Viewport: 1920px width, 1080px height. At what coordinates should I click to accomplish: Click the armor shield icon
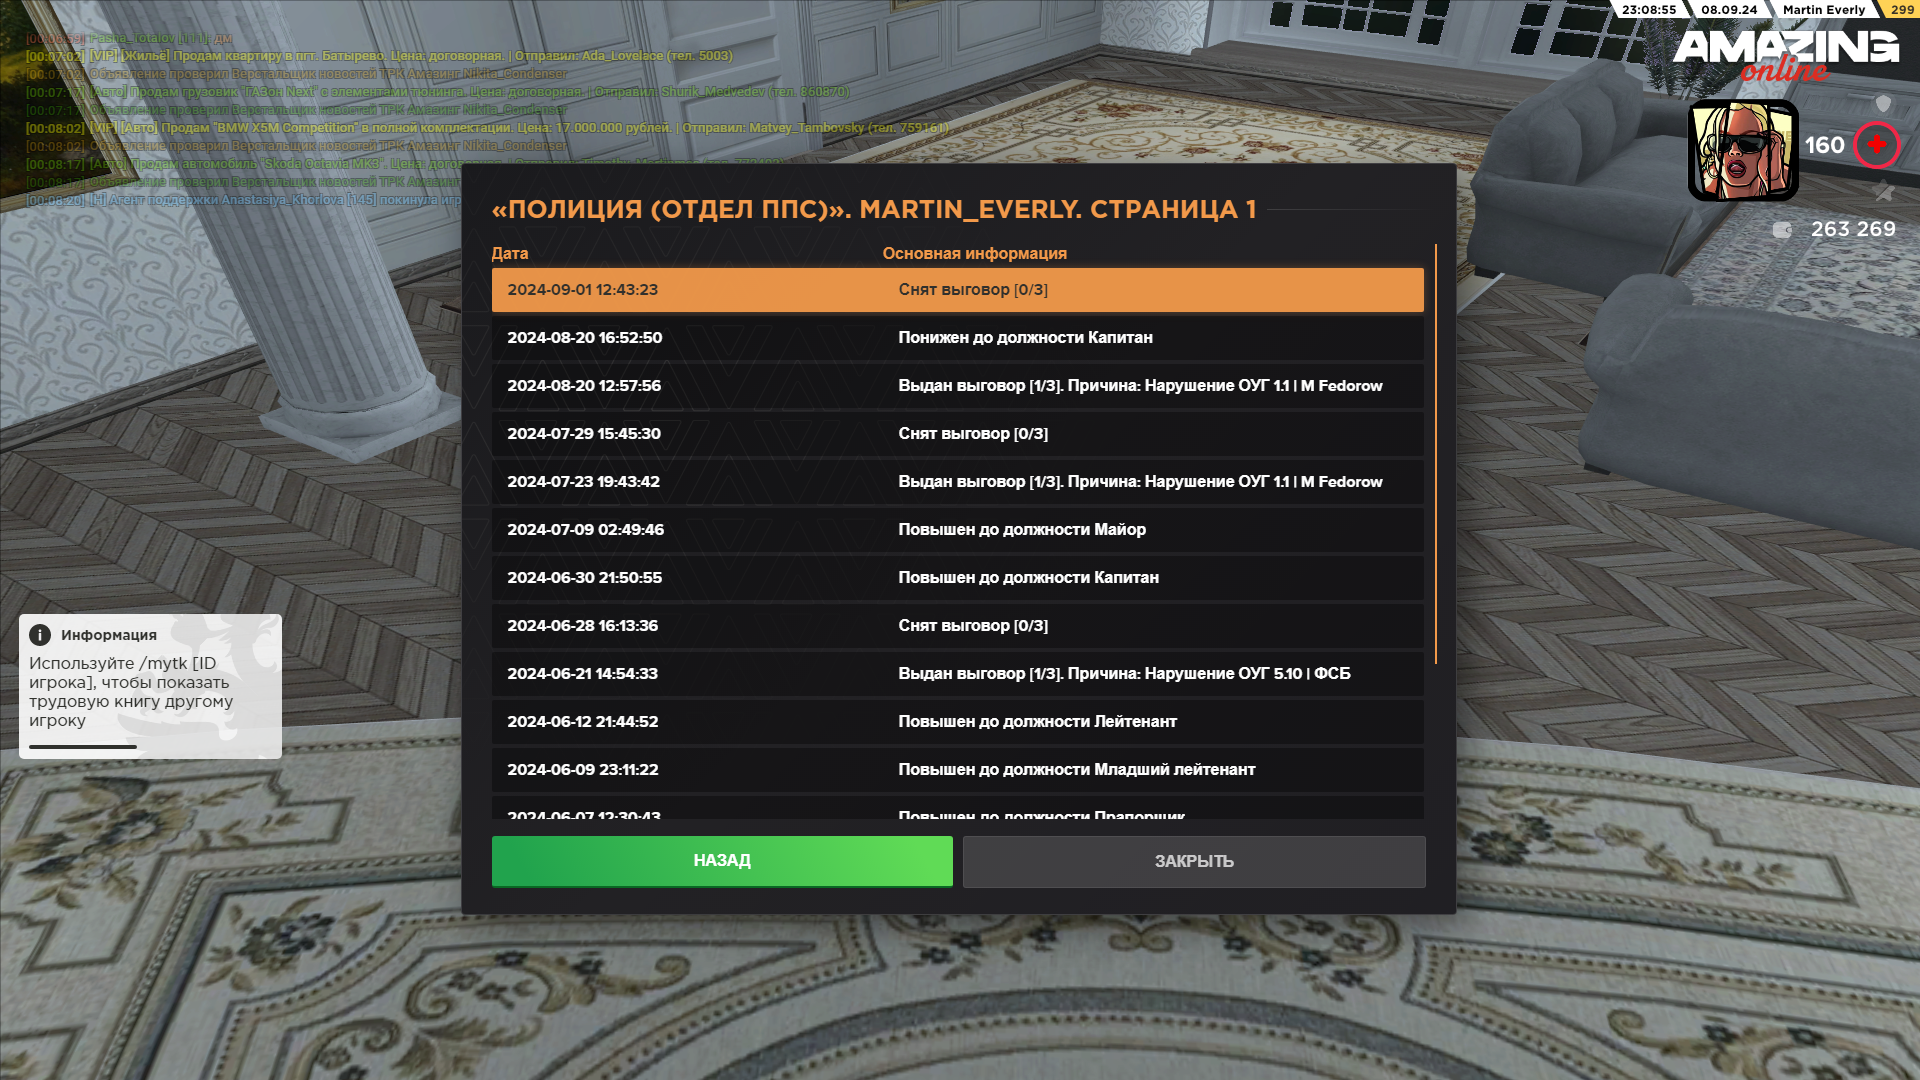tap(1883, 104)
